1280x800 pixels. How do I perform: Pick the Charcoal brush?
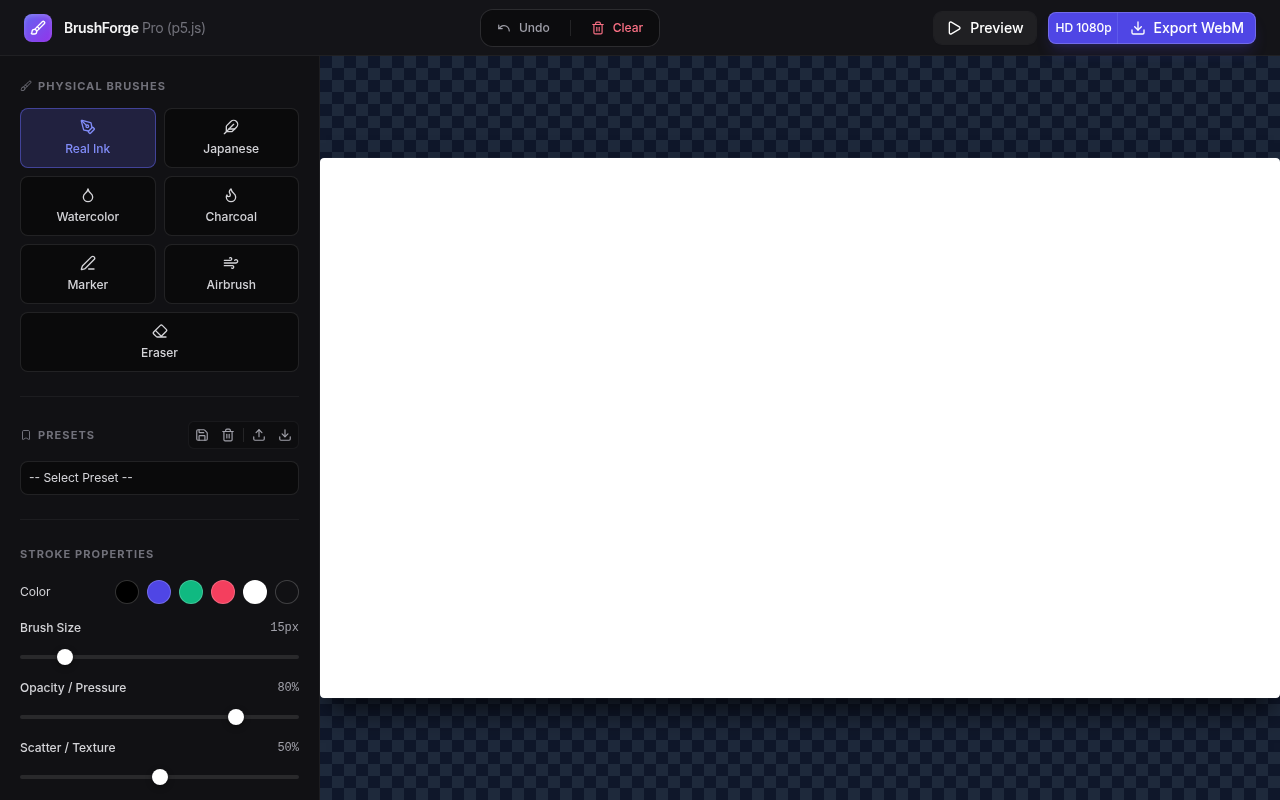231,206
